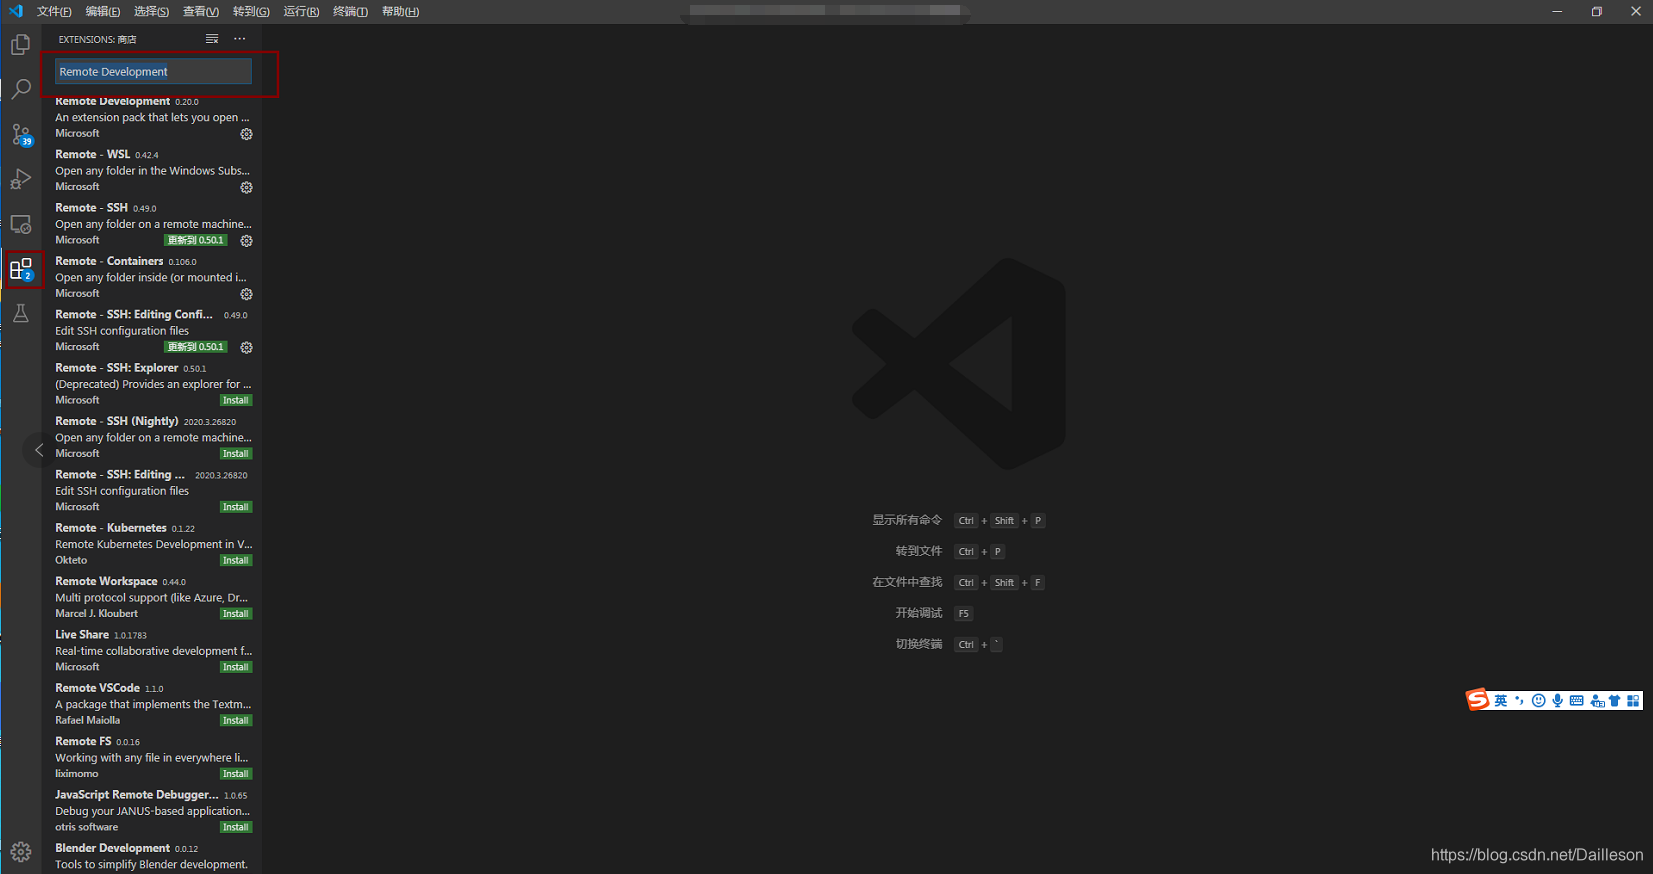Viewport: 1653px width, 874px height.
Task: Select Remote Workspace extension title
Action: coord(106,581)
